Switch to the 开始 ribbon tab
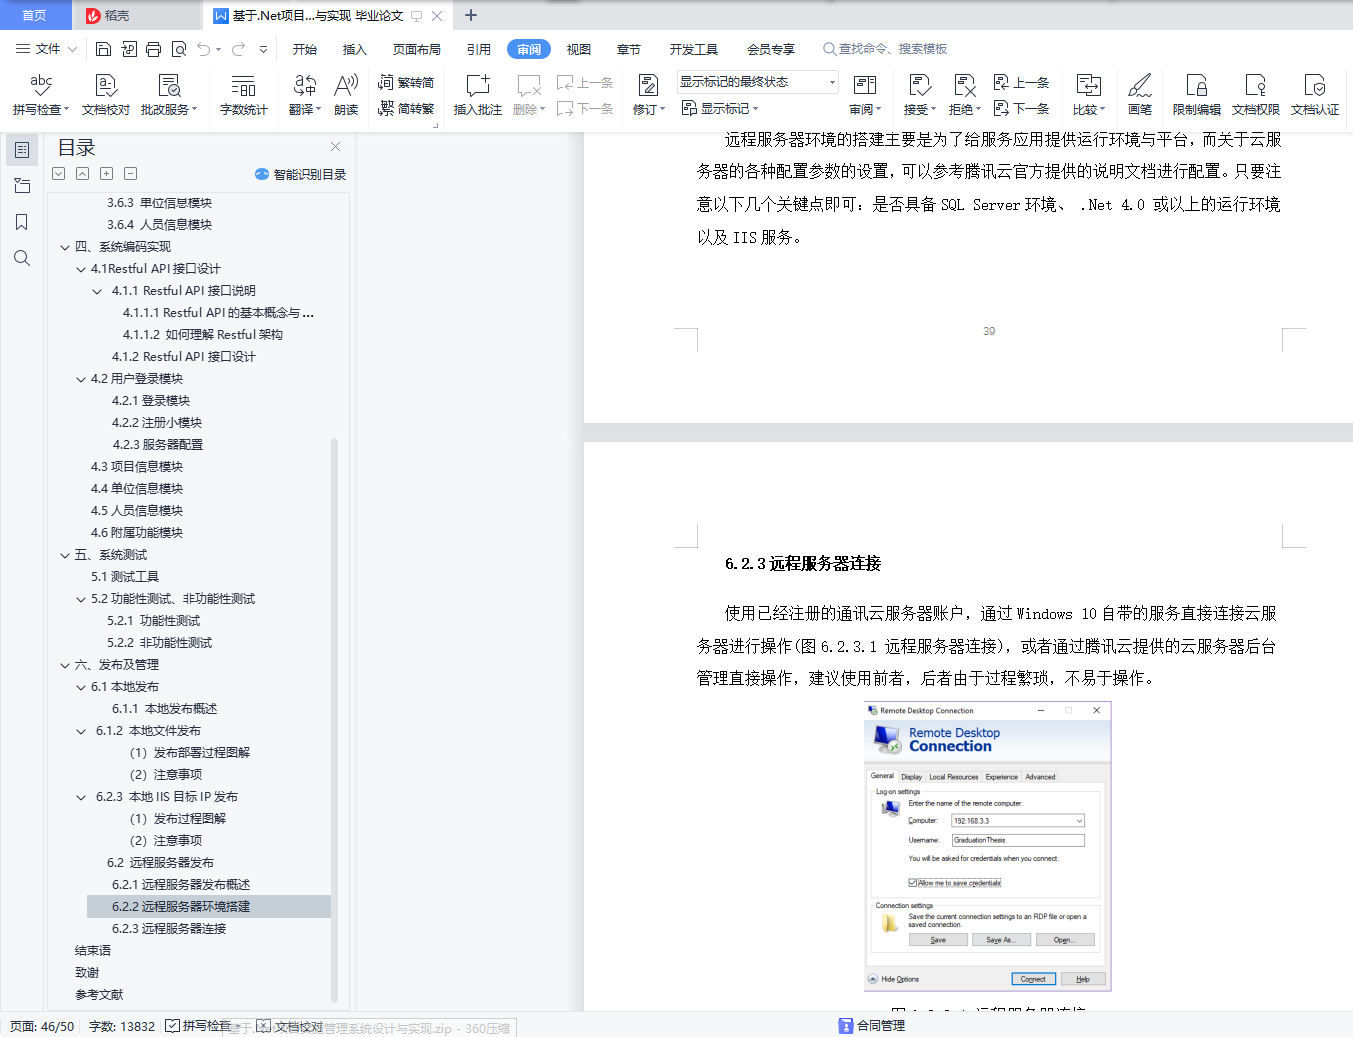The image size is (1353, 1037). [305, 49]
